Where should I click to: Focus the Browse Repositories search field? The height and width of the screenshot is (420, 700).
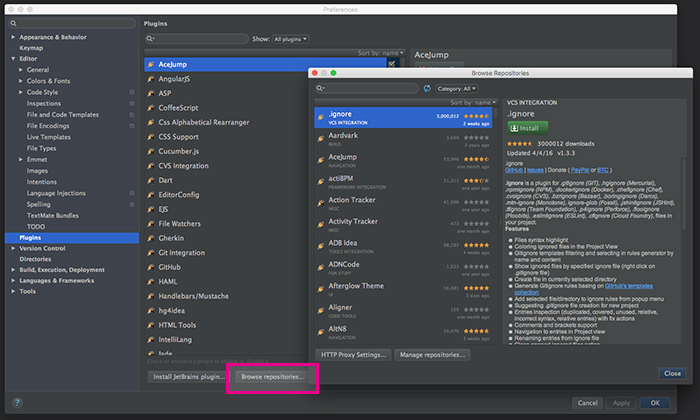[x=367, y=88]
